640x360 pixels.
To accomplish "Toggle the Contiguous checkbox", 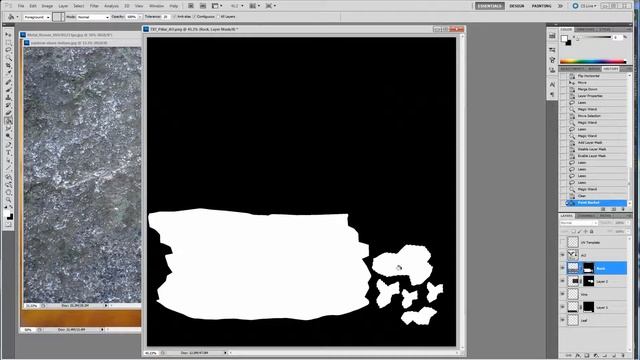I will click(x=194, y=17).
